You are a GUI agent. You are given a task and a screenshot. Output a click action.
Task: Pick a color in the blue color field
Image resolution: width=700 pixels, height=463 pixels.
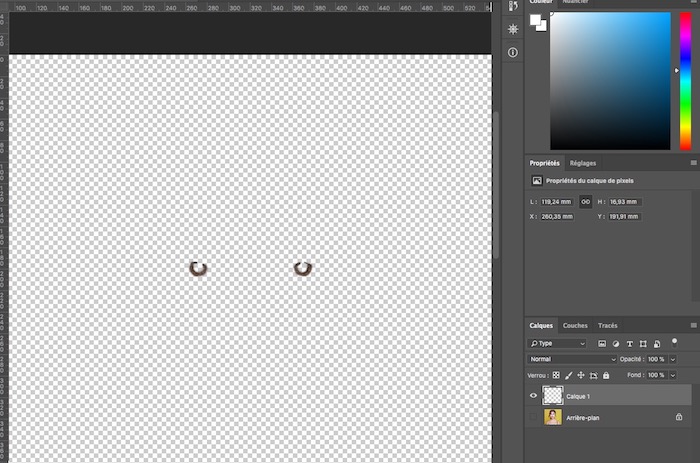(610, 81)
